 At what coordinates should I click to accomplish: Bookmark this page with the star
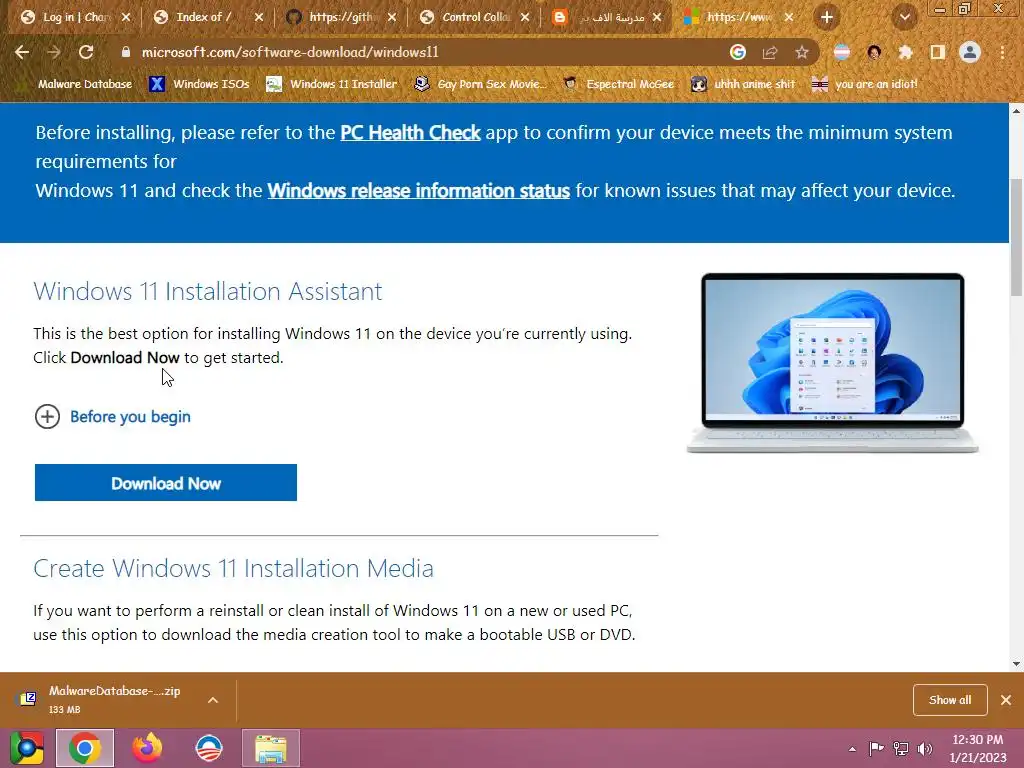(802, 52)
